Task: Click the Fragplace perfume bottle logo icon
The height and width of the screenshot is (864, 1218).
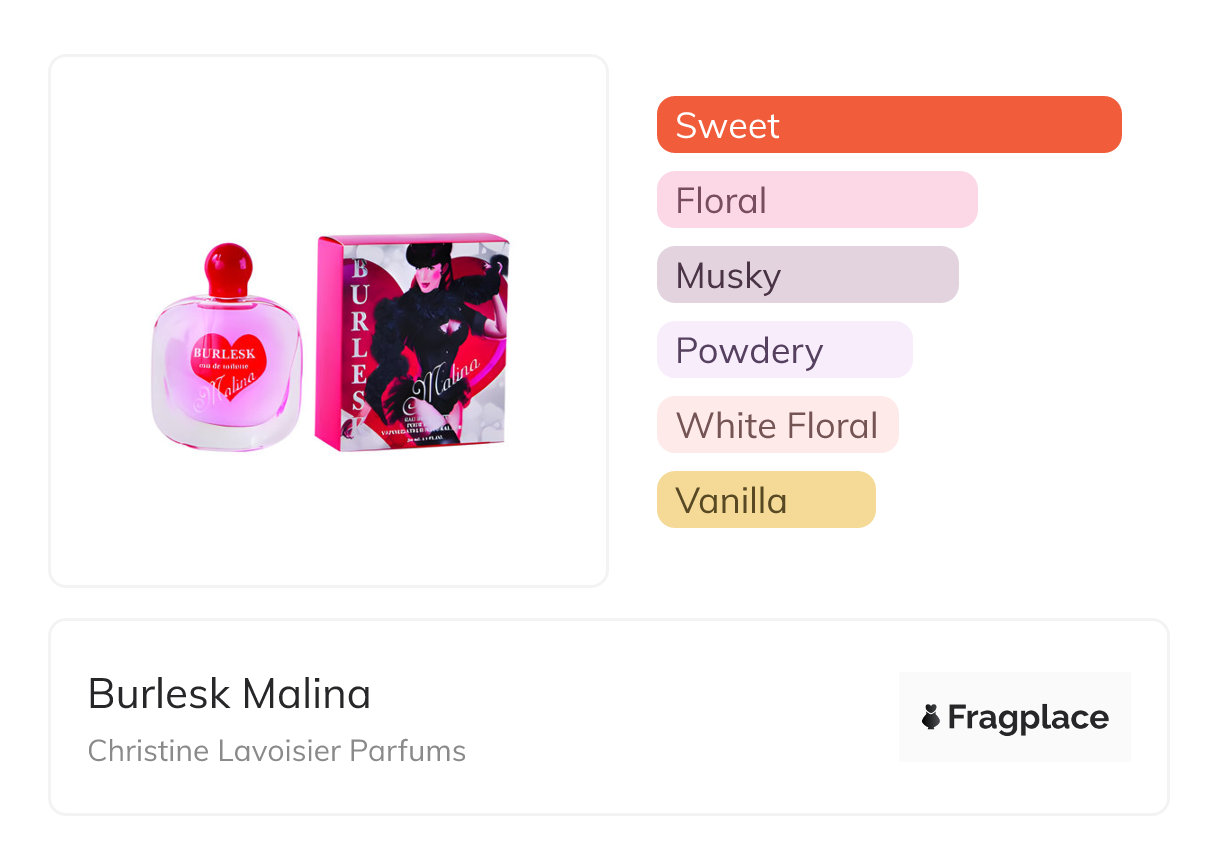Action: (x=931, y=717)
